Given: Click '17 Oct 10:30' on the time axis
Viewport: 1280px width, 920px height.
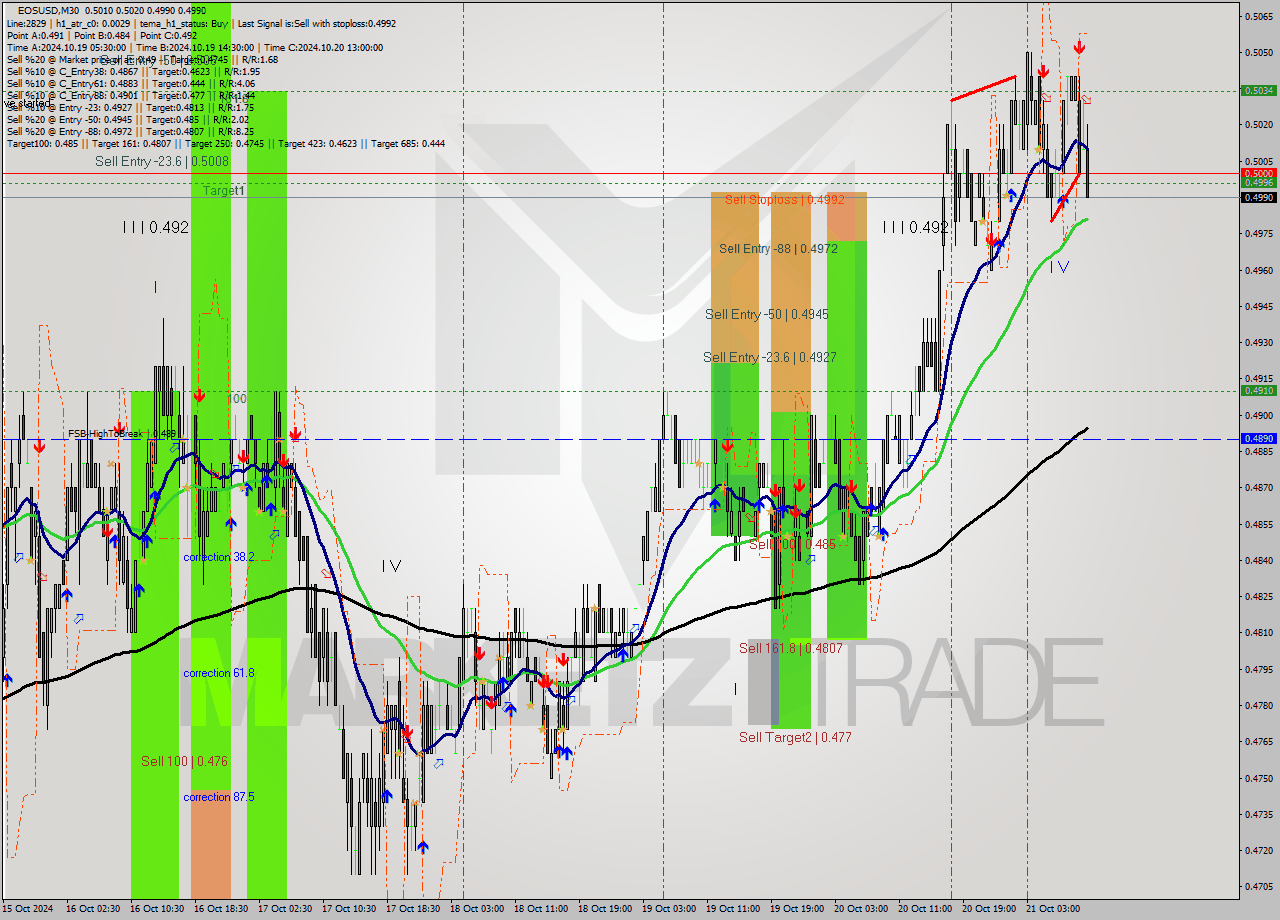Looking at the screenshot, I should click(349, 909).
